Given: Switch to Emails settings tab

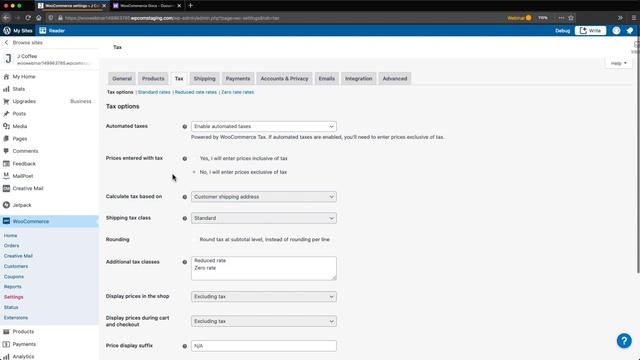Looking at the screenshot, I should tap(327, 78).
